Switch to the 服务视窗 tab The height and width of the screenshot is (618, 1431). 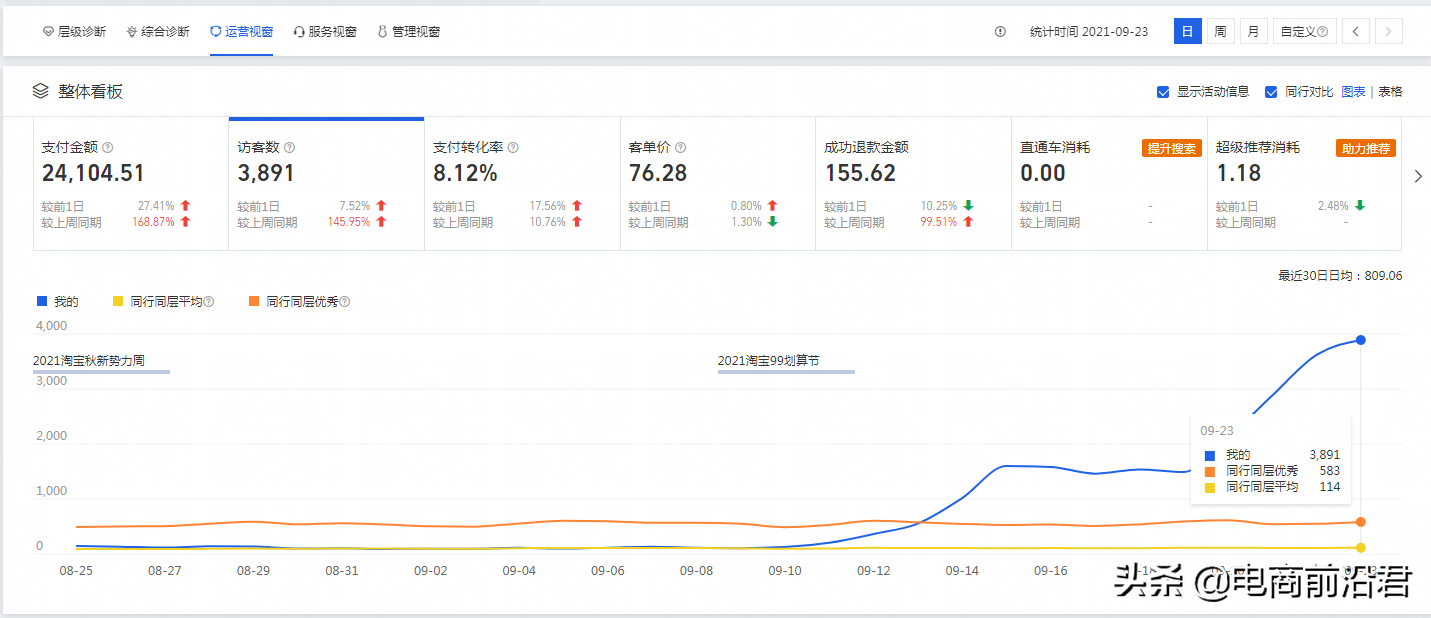(325, 32)
